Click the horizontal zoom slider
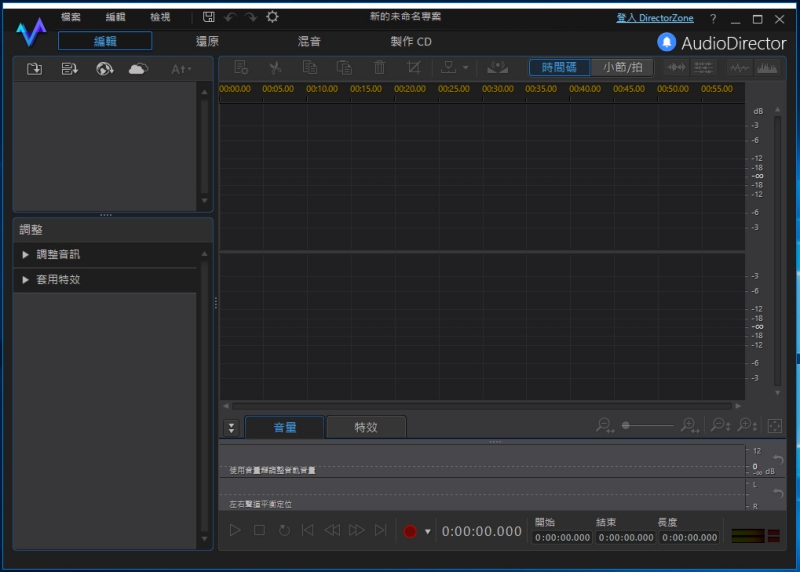The image size is (800, 572). [x=647, y=425]
